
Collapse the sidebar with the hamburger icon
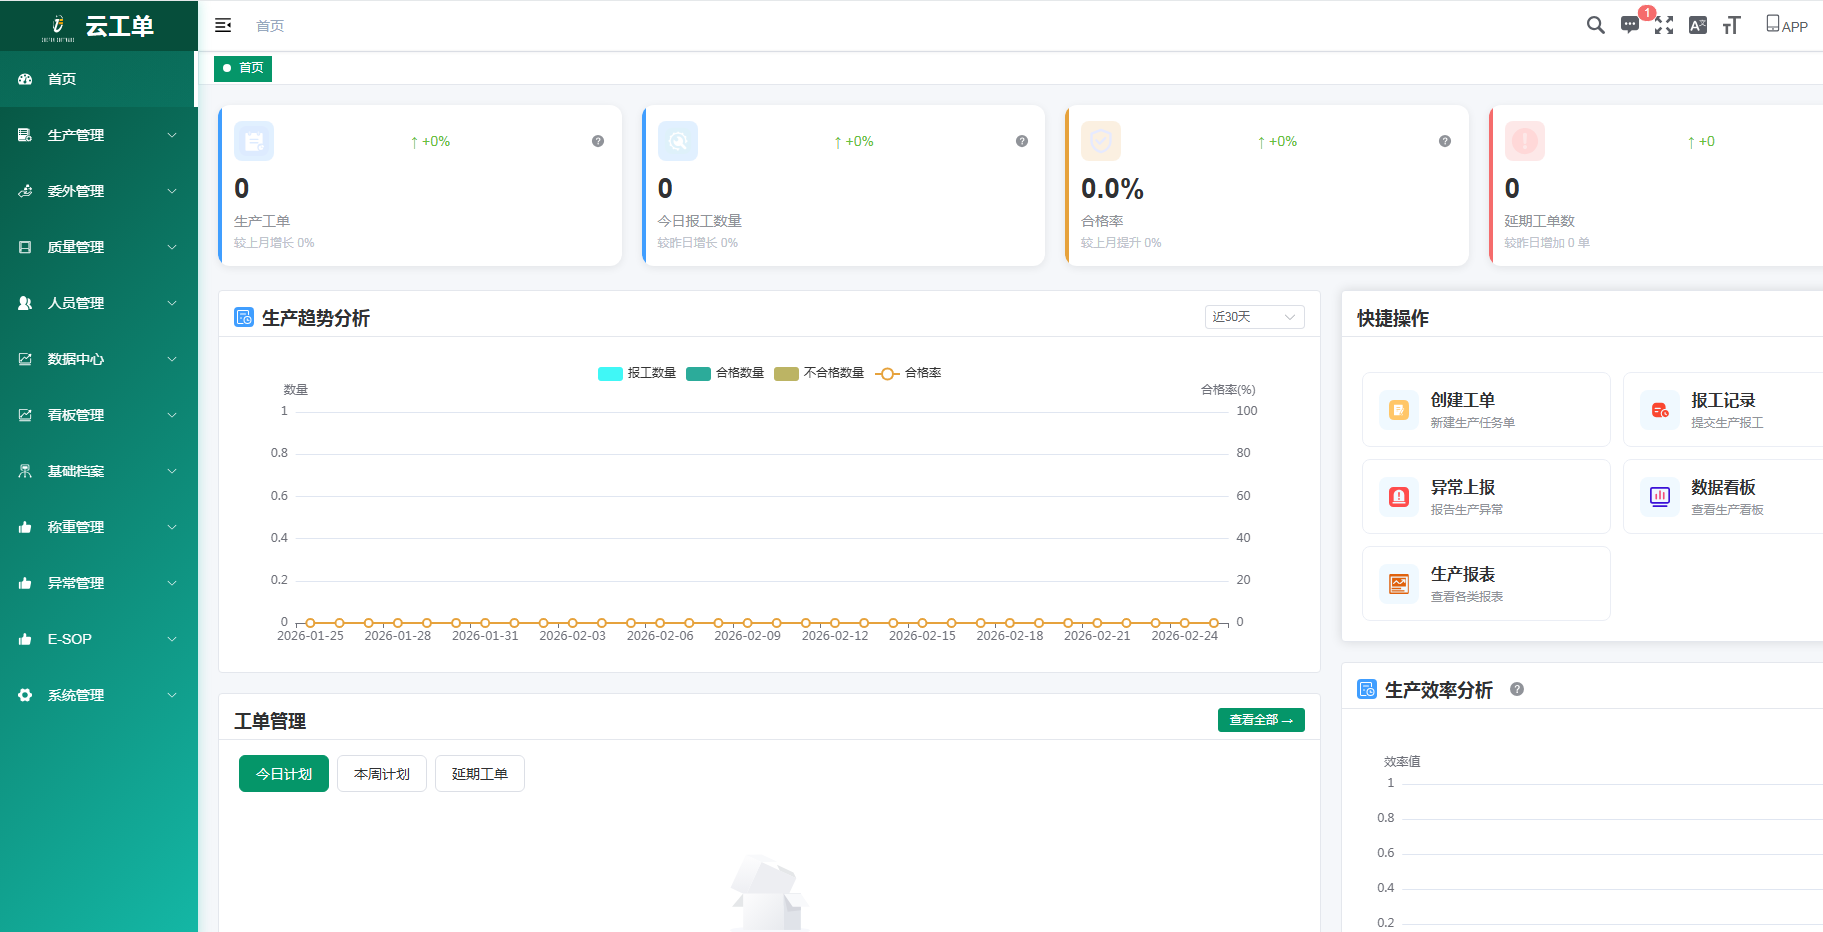[x=223, y=25]
